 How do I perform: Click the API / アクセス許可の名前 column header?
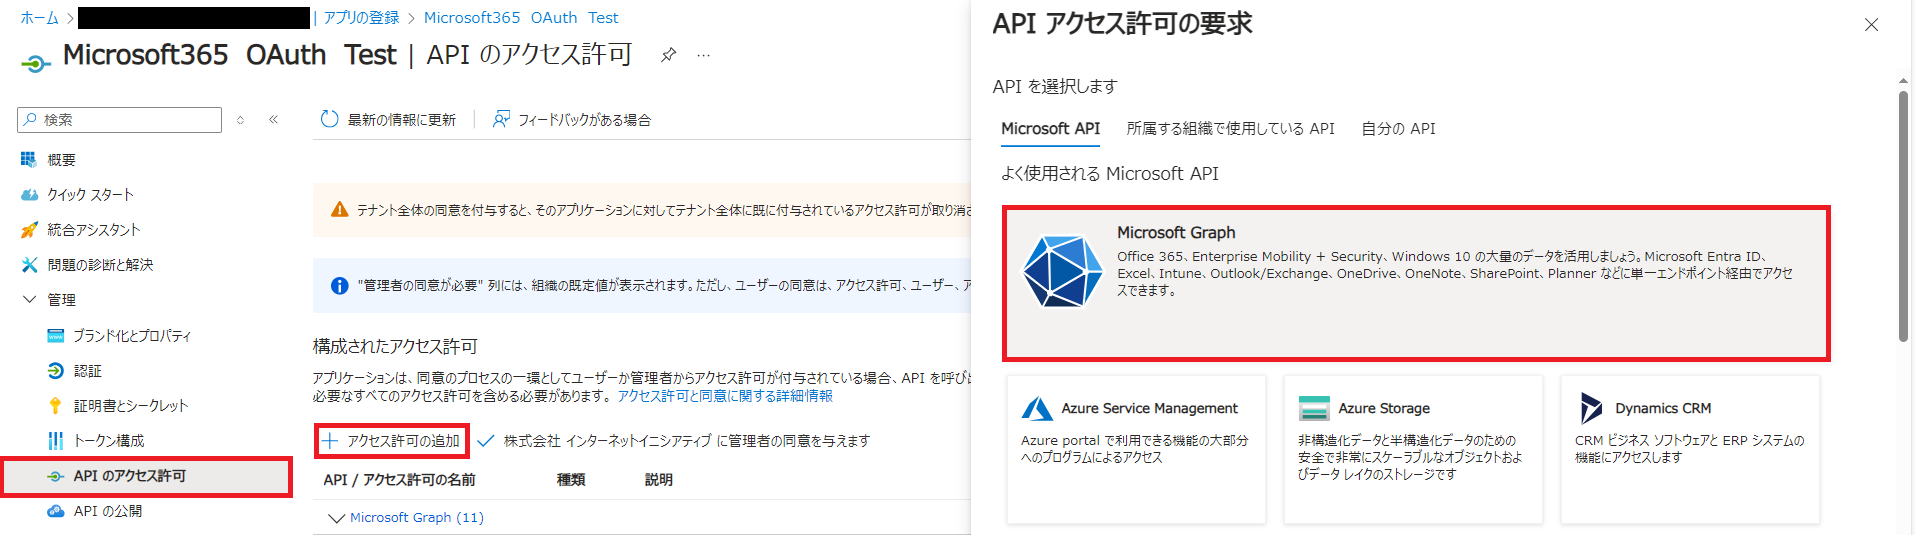tap(399, 480)
